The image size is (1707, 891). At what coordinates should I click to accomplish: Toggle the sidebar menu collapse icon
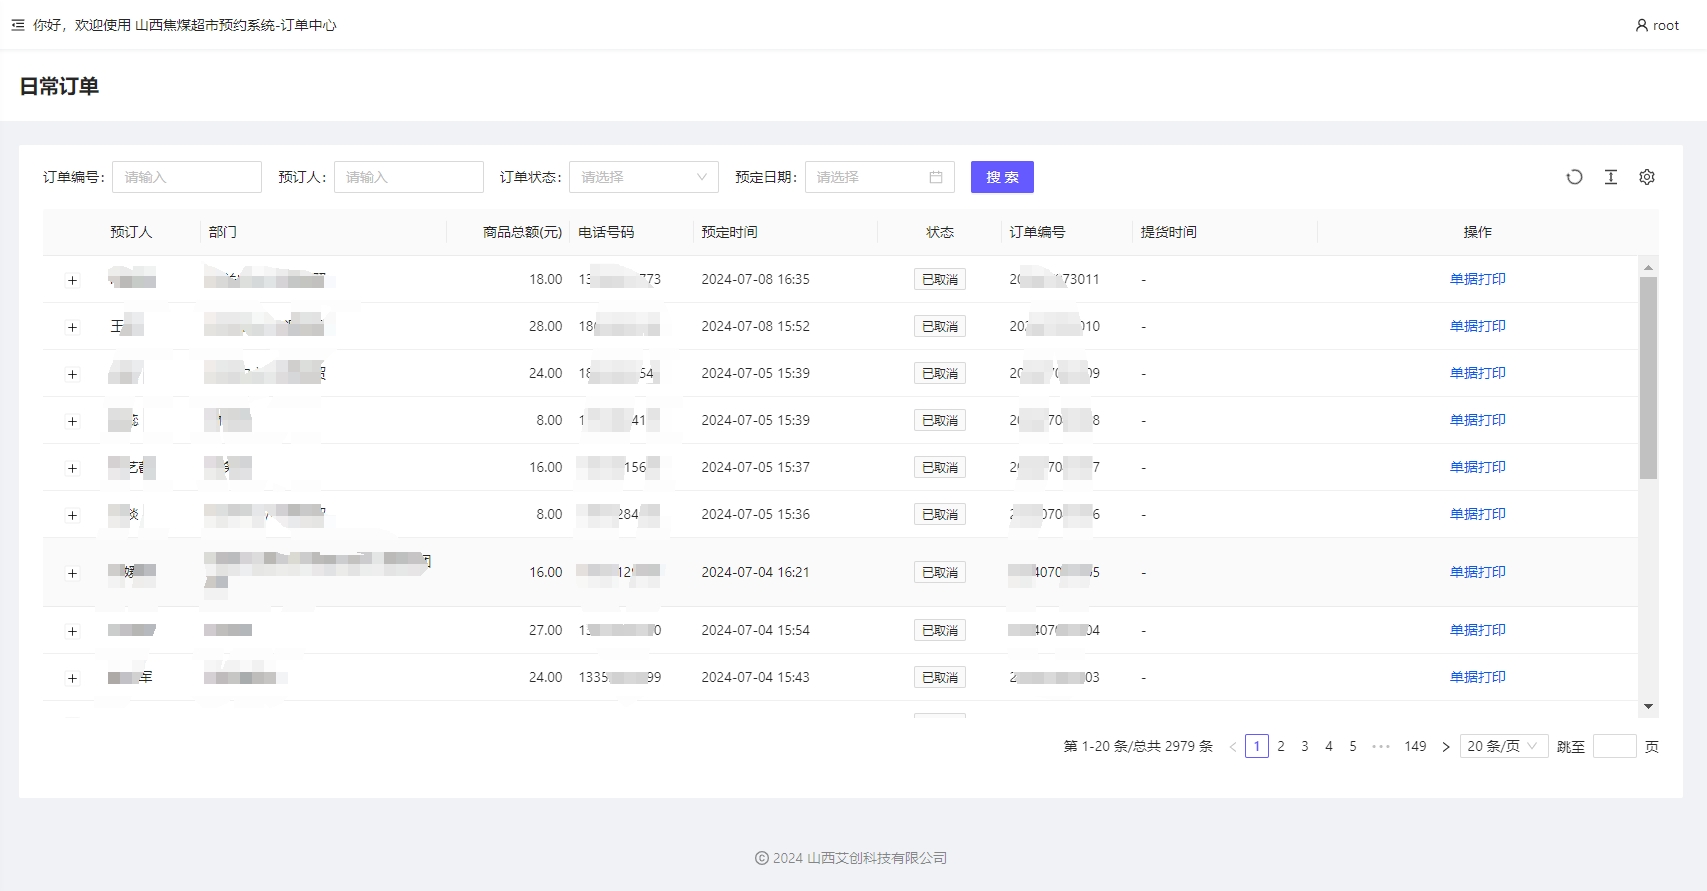pos(18,25)
